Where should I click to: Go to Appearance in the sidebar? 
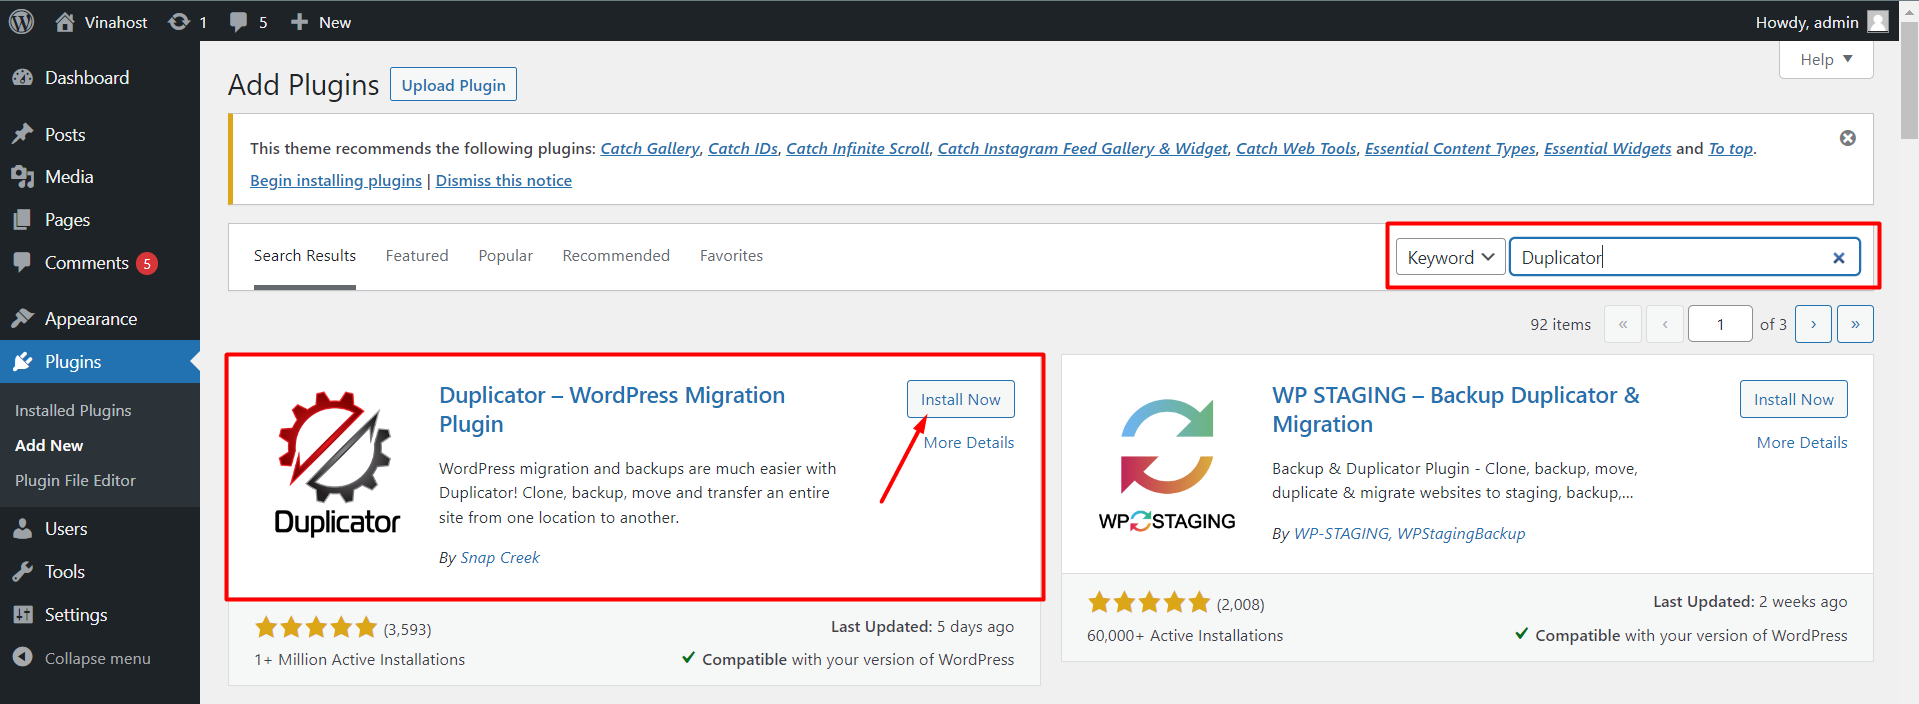tap(90, 319)
